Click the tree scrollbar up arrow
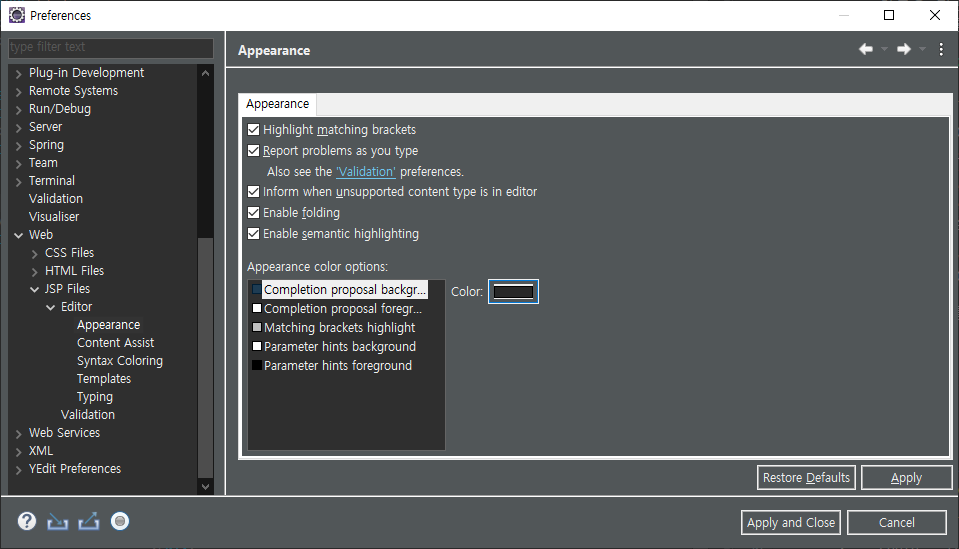 pyautogui.click(x=206, y=73)
